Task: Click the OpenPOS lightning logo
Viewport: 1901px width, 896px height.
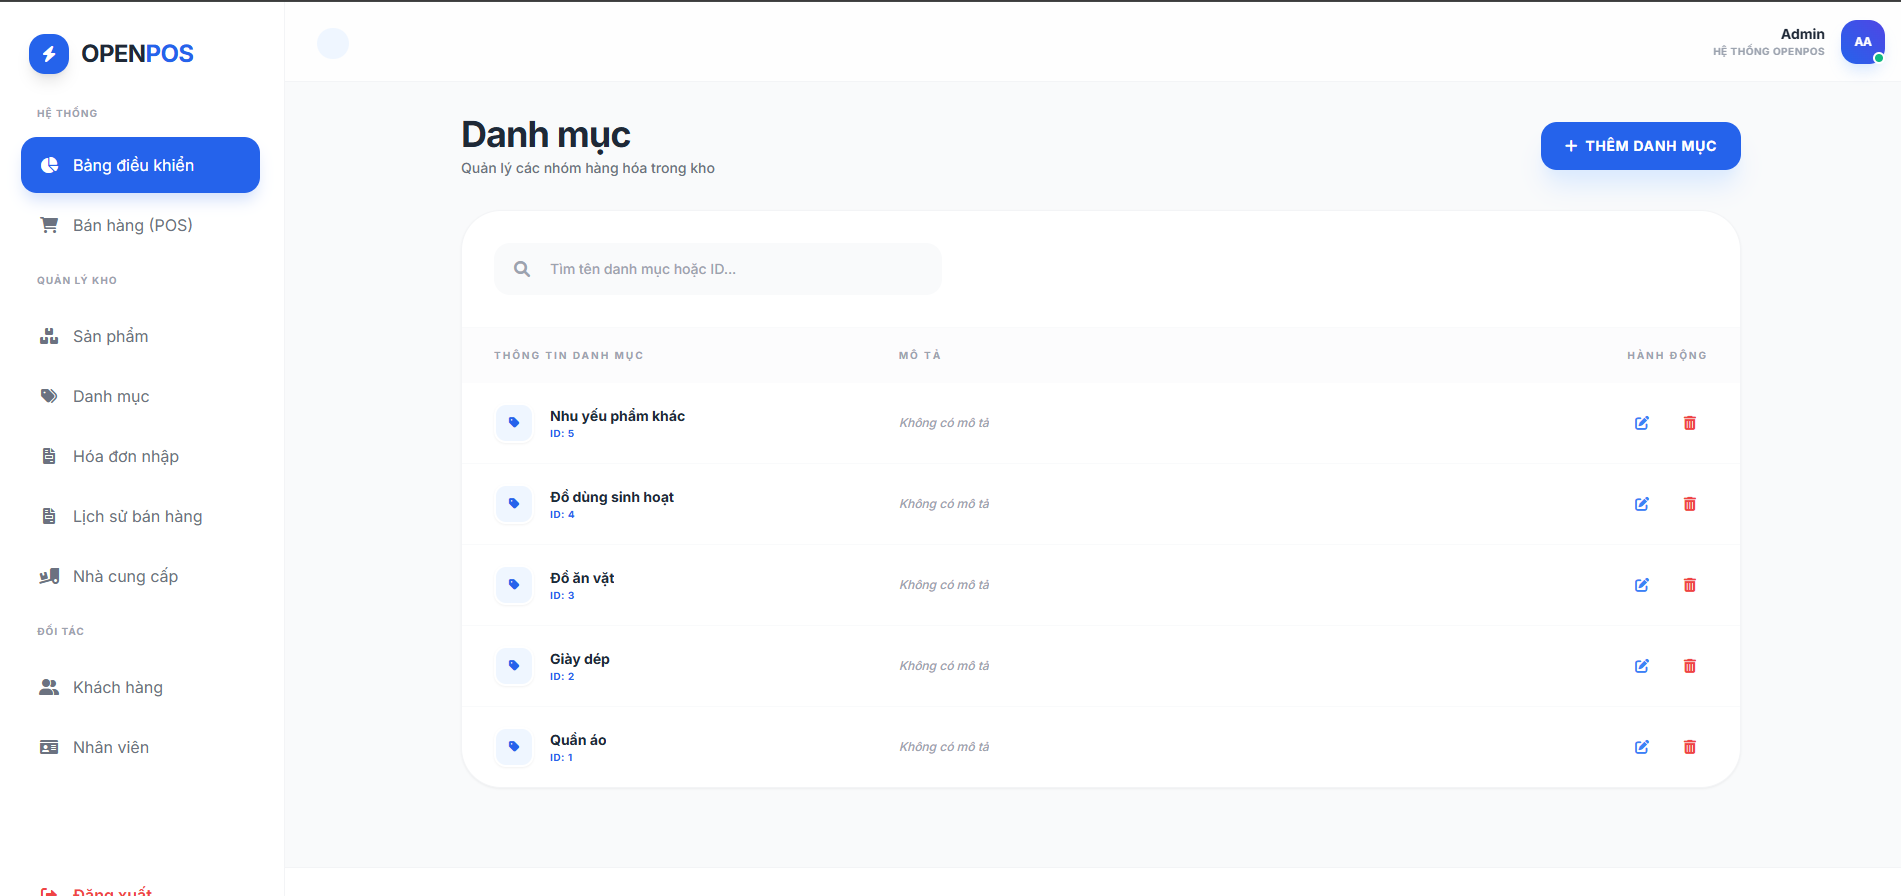Action: click(49, 54)
